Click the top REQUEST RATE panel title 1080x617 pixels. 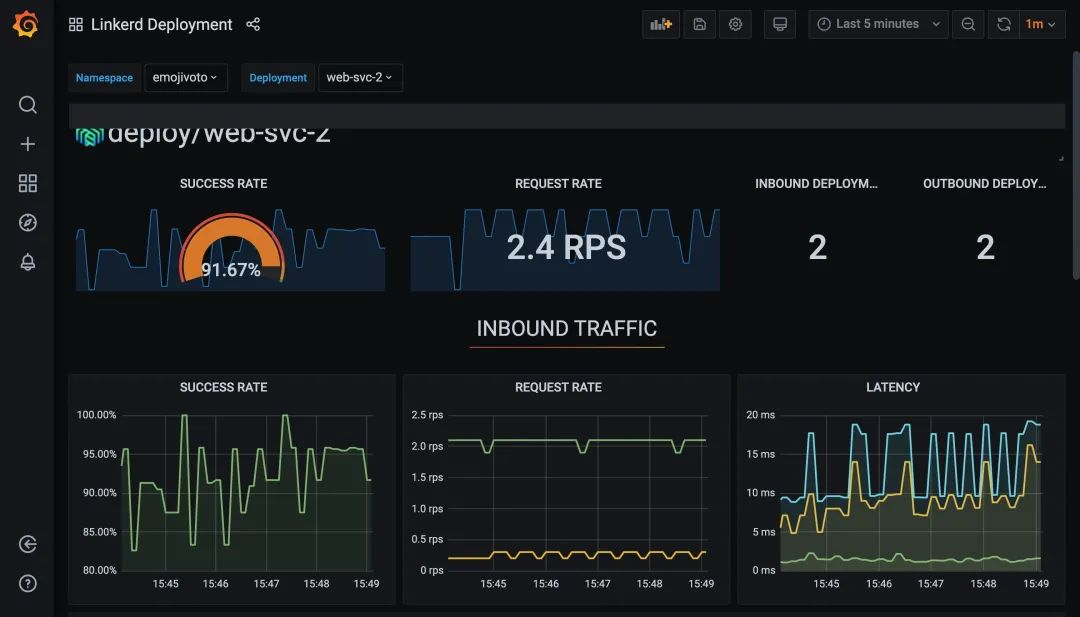pyautogui.click(x=558, y=184)
